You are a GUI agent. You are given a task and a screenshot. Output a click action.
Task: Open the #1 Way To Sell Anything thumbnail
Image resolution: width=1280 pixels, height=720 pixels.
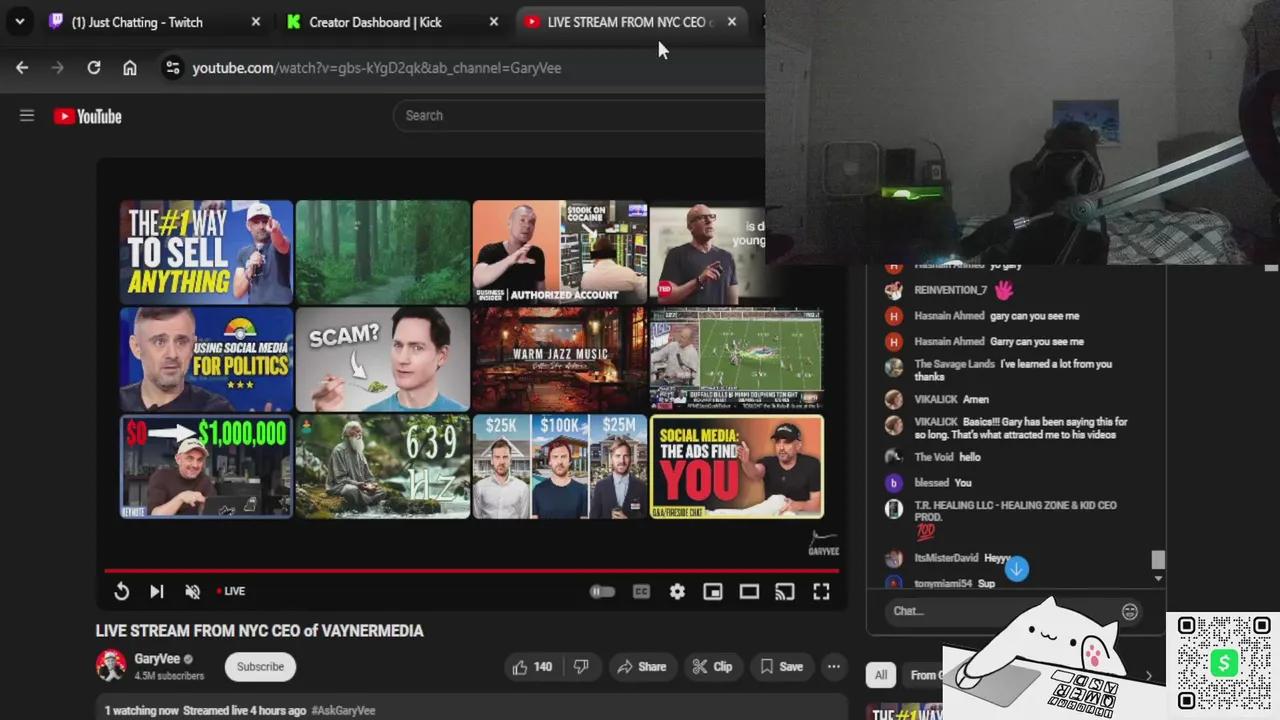coord(206,252)
